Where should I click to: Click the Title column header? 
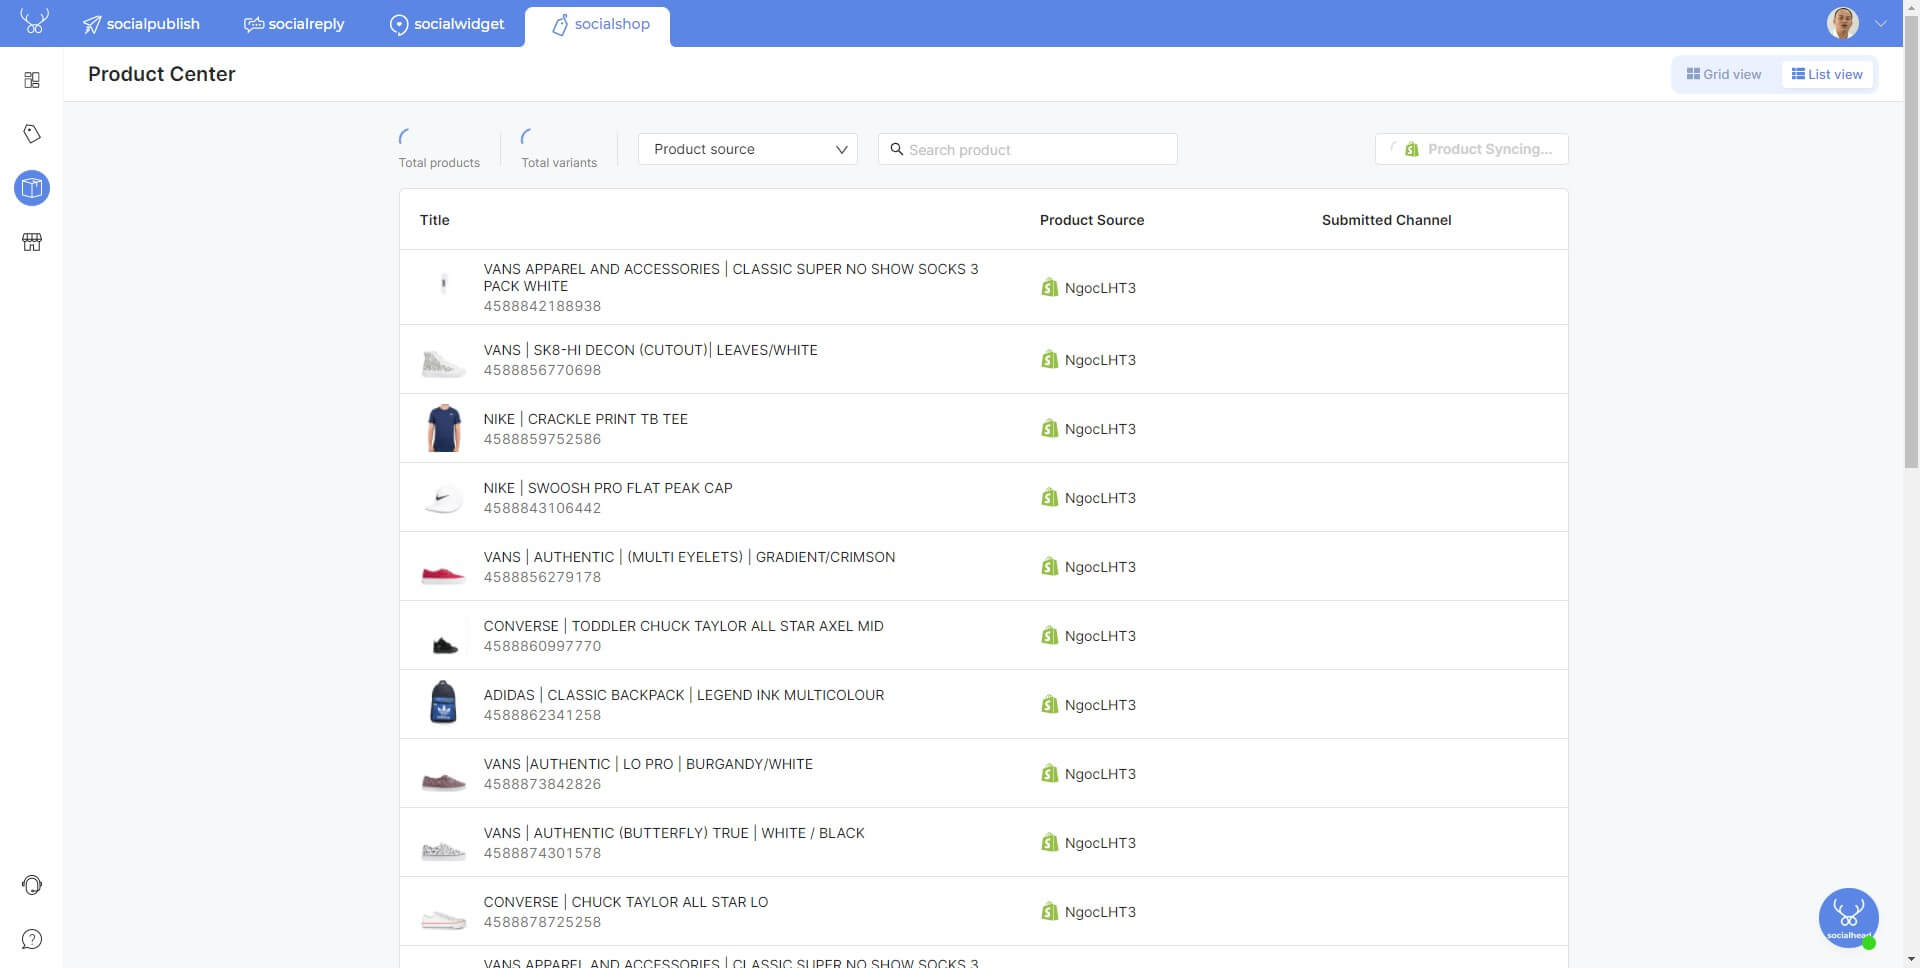434,220
